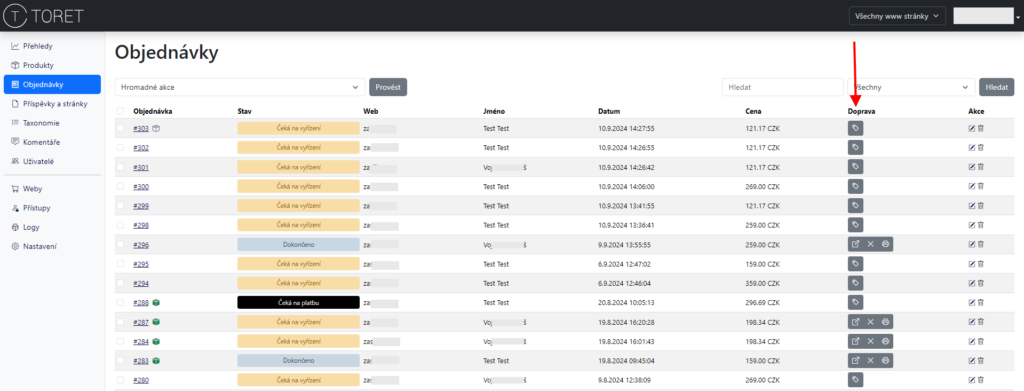1024x391 pixels.
Task: Create shipping label for order #300
Action: tap(855, 186)
